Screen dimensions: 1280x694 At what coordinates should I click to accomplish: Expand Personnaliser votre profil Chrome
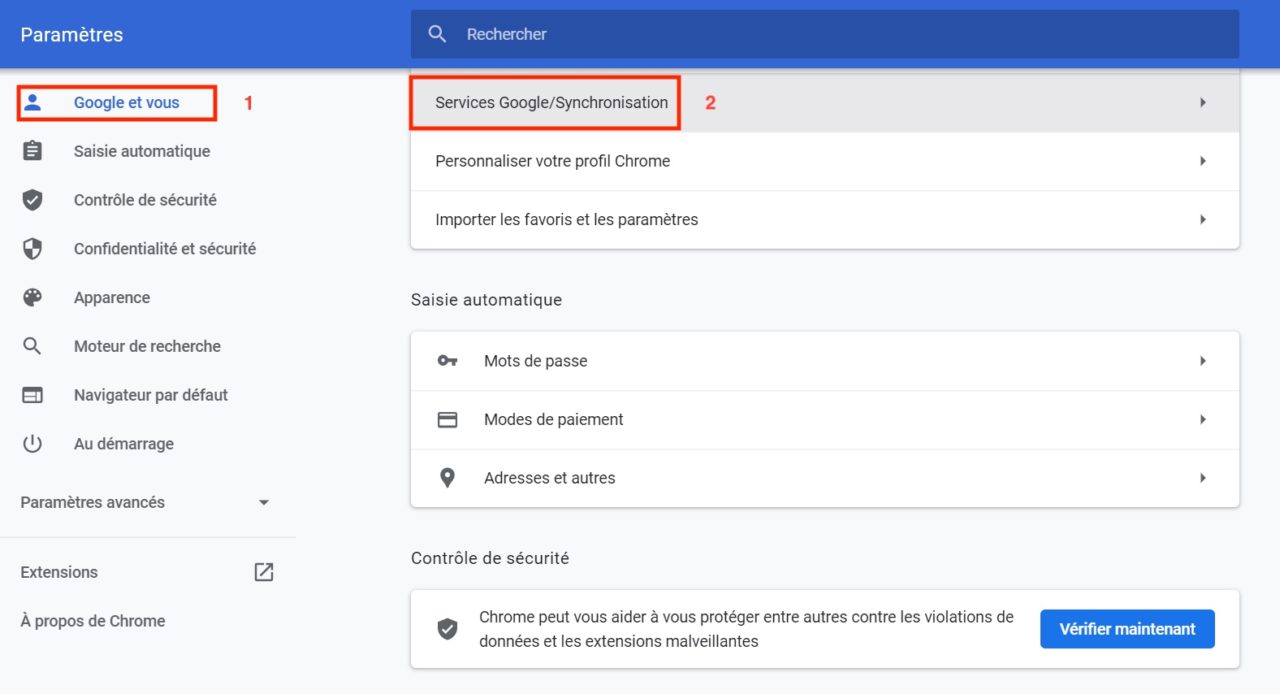(x=1203, y=160)
